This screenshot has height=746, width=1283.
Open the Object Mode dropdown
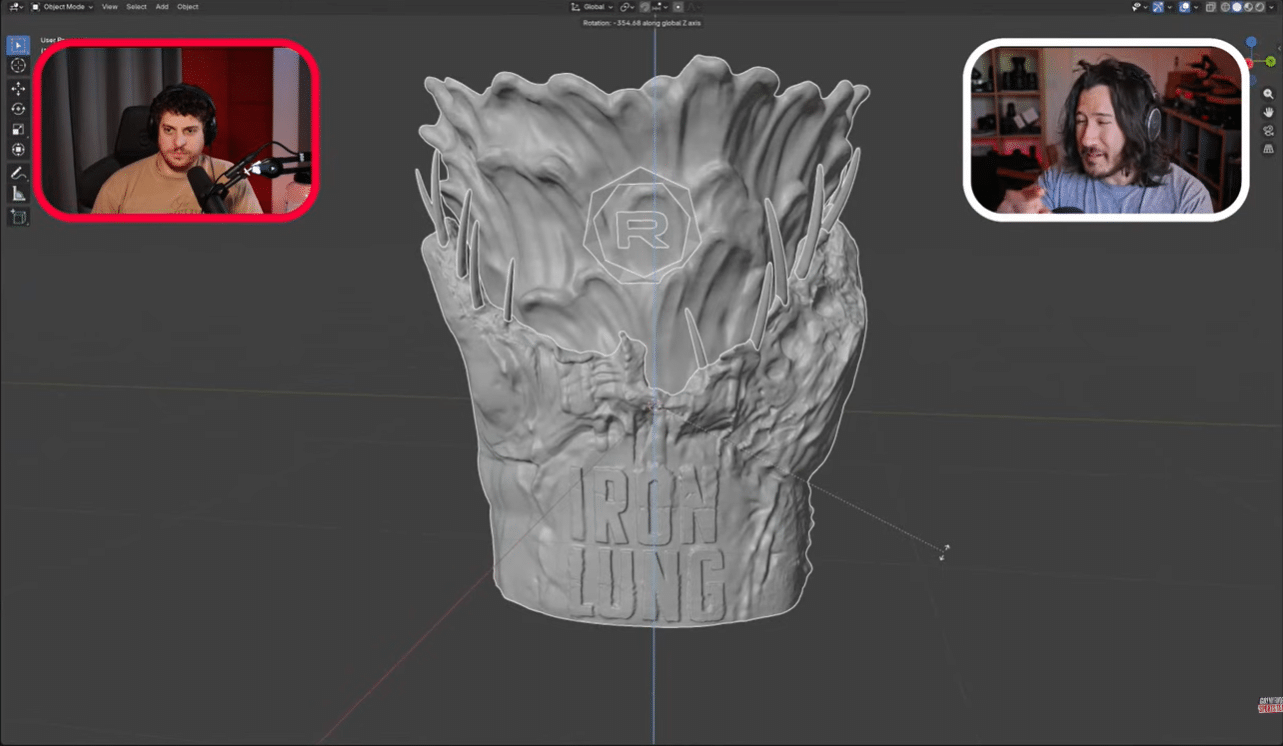[x=63, y=7]
